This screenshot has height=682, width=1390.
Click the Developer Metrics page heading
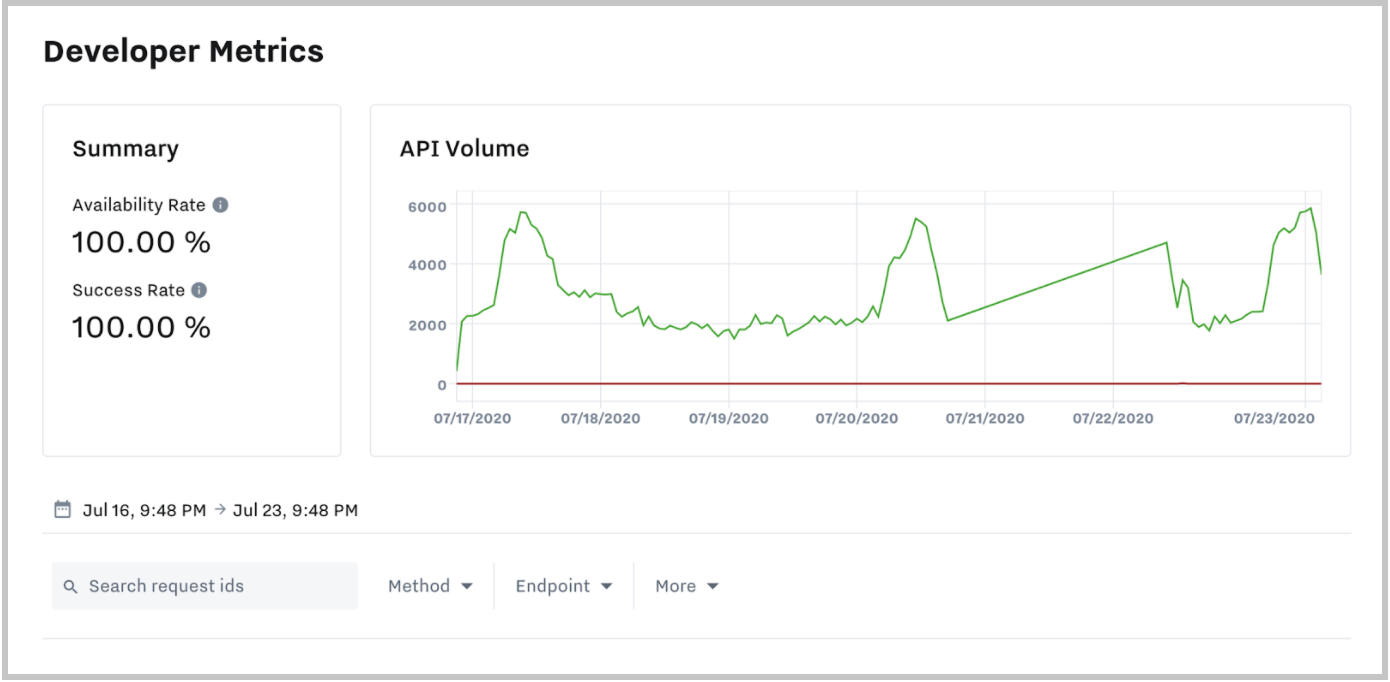[183, 51]
